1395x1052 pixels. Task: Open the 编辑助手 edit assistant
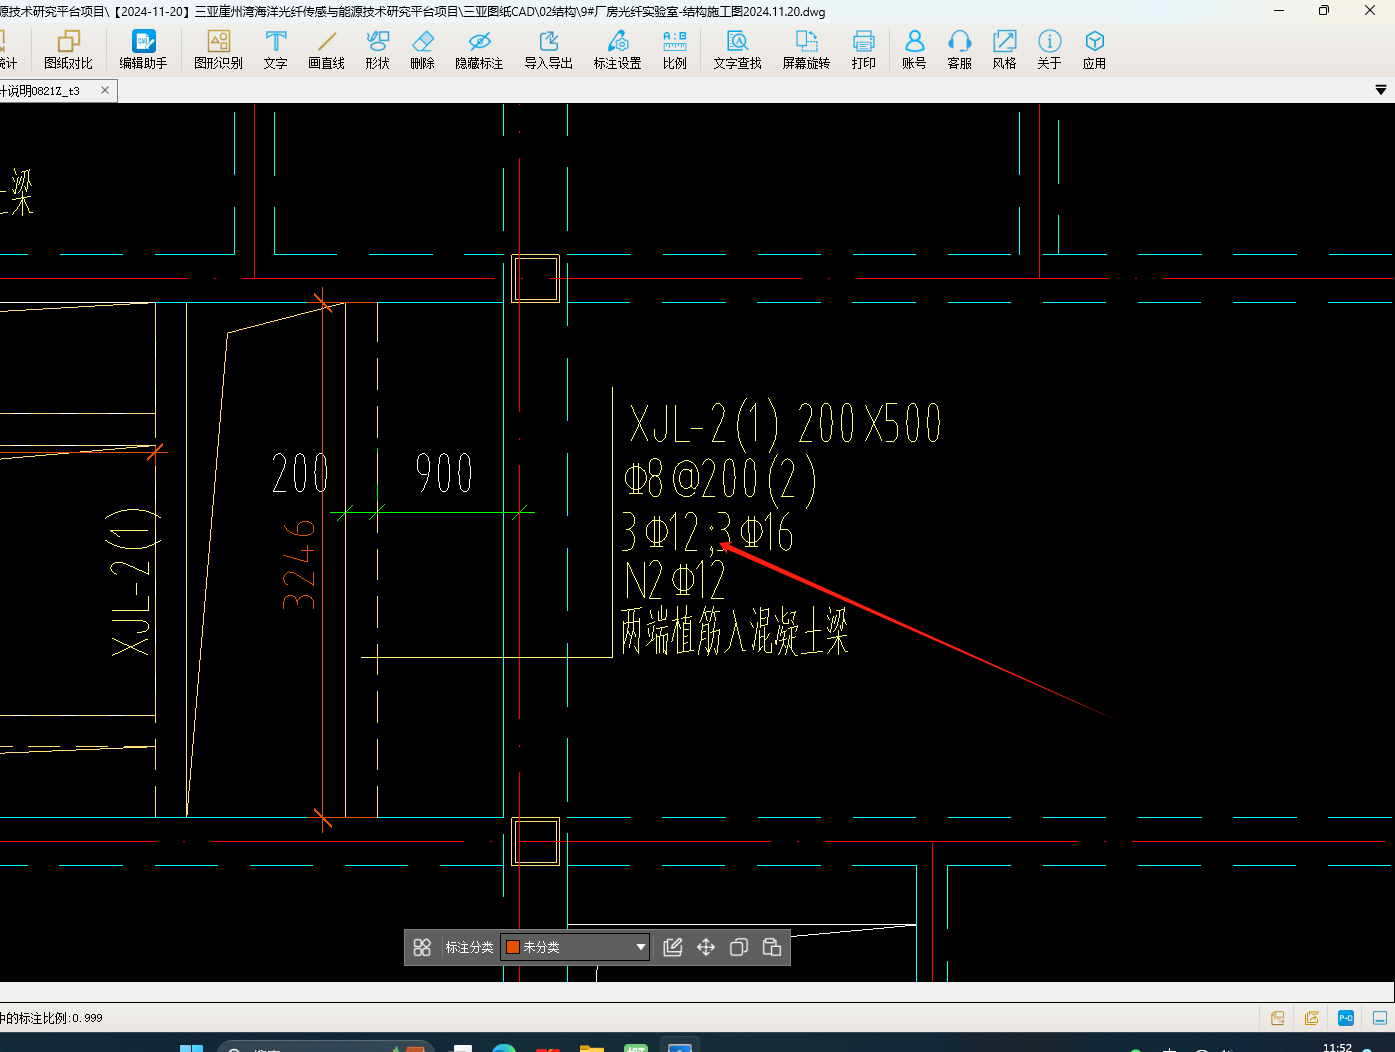pos(143,49)
